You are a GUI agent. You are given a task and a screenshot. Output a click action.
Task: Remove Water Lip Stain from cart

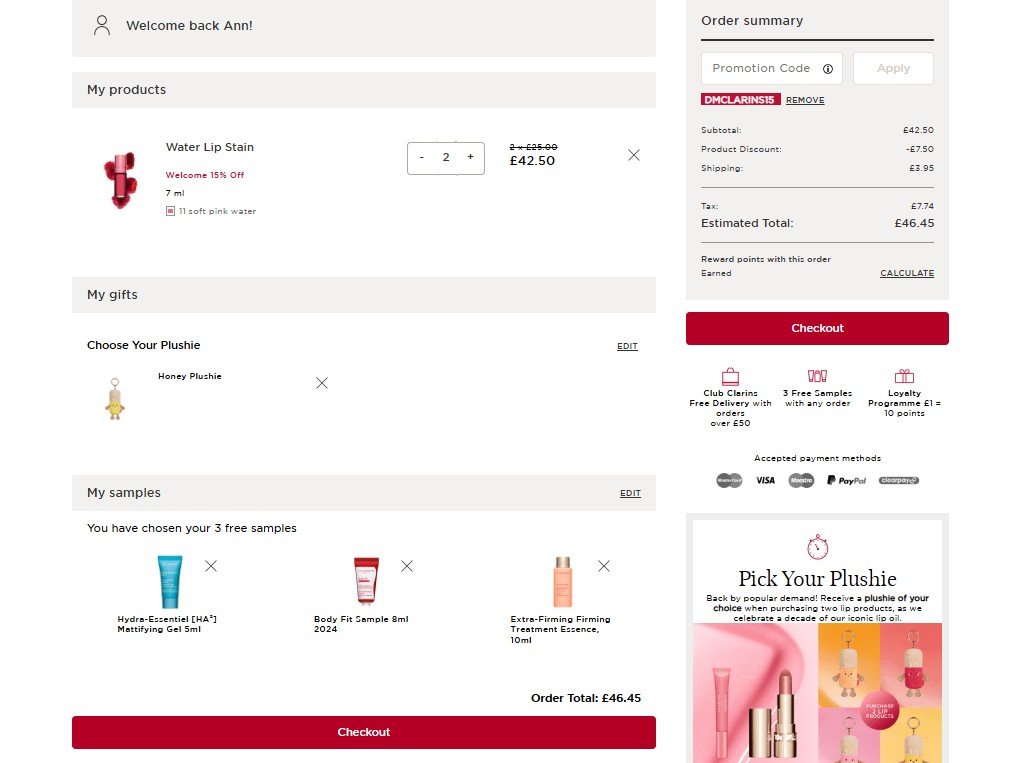[634, 155]
